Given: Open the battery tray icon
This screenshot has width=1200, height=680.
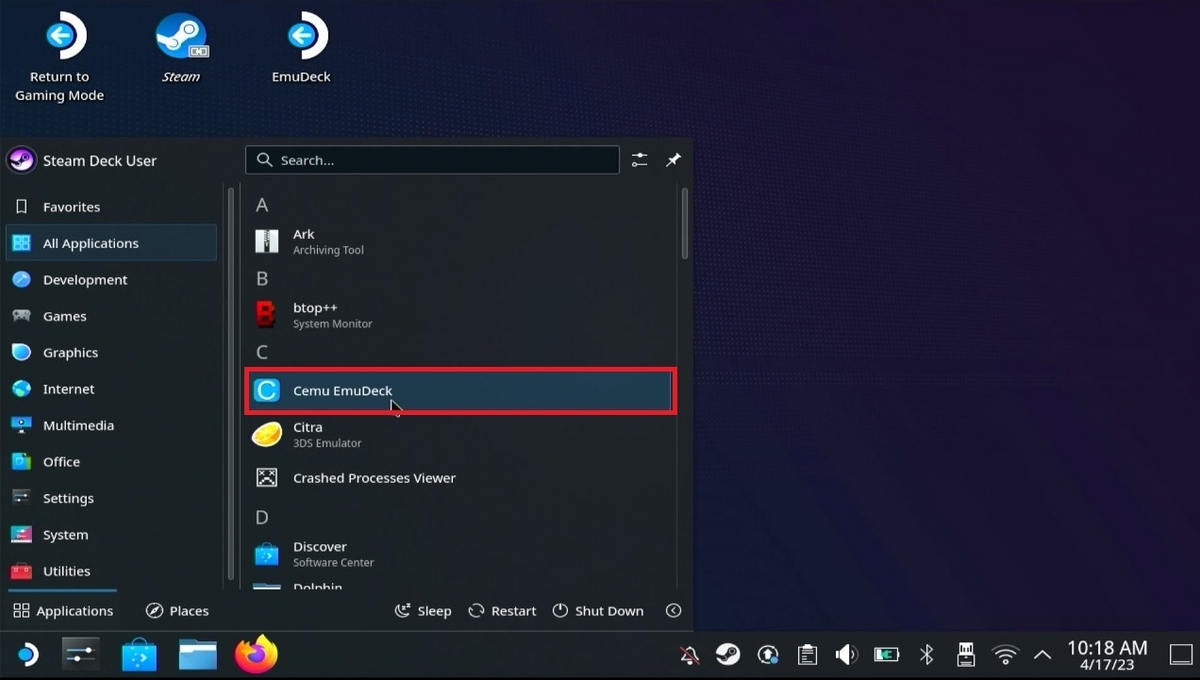Looking at the screenshot, I should [x=886, y=655].
